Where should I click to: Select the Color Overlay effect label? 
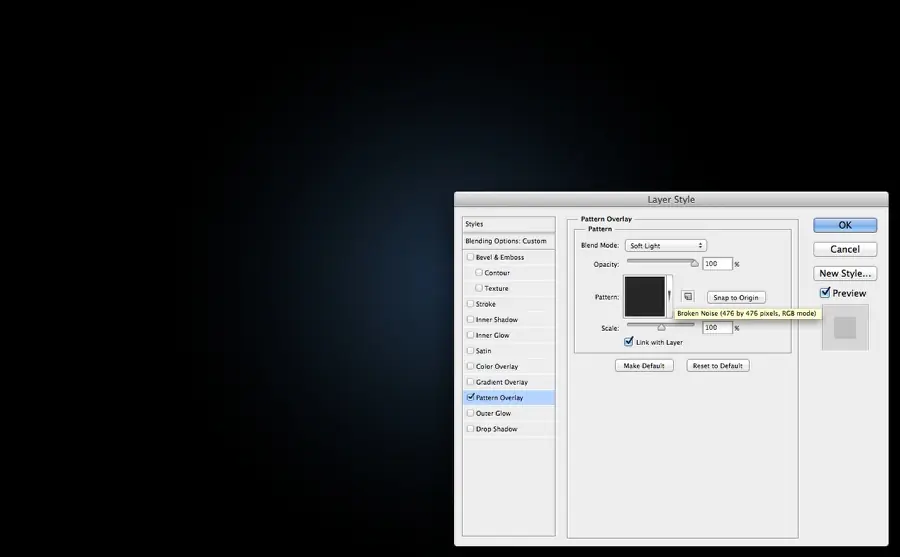[x=497, y=366]
